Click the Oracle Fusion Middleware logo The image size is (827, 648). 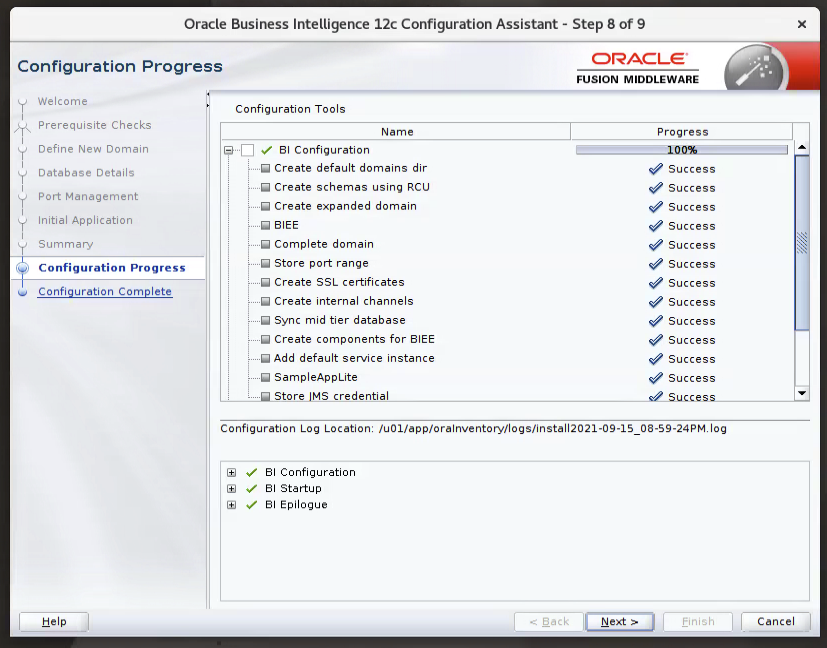638,68
